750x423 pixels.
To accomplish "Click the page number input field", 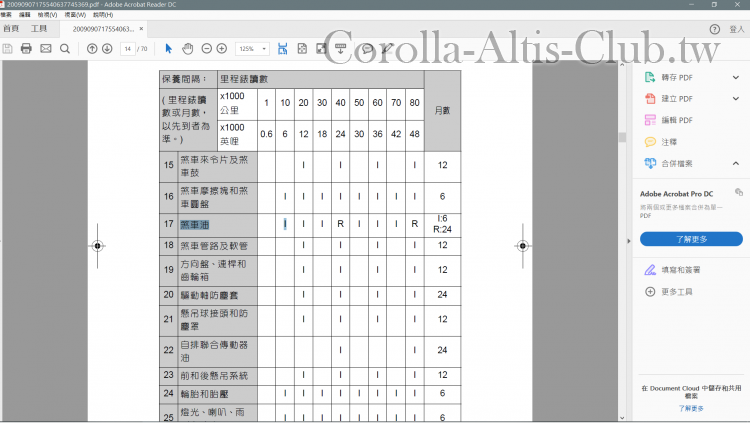I will click(x=129, y=48).
